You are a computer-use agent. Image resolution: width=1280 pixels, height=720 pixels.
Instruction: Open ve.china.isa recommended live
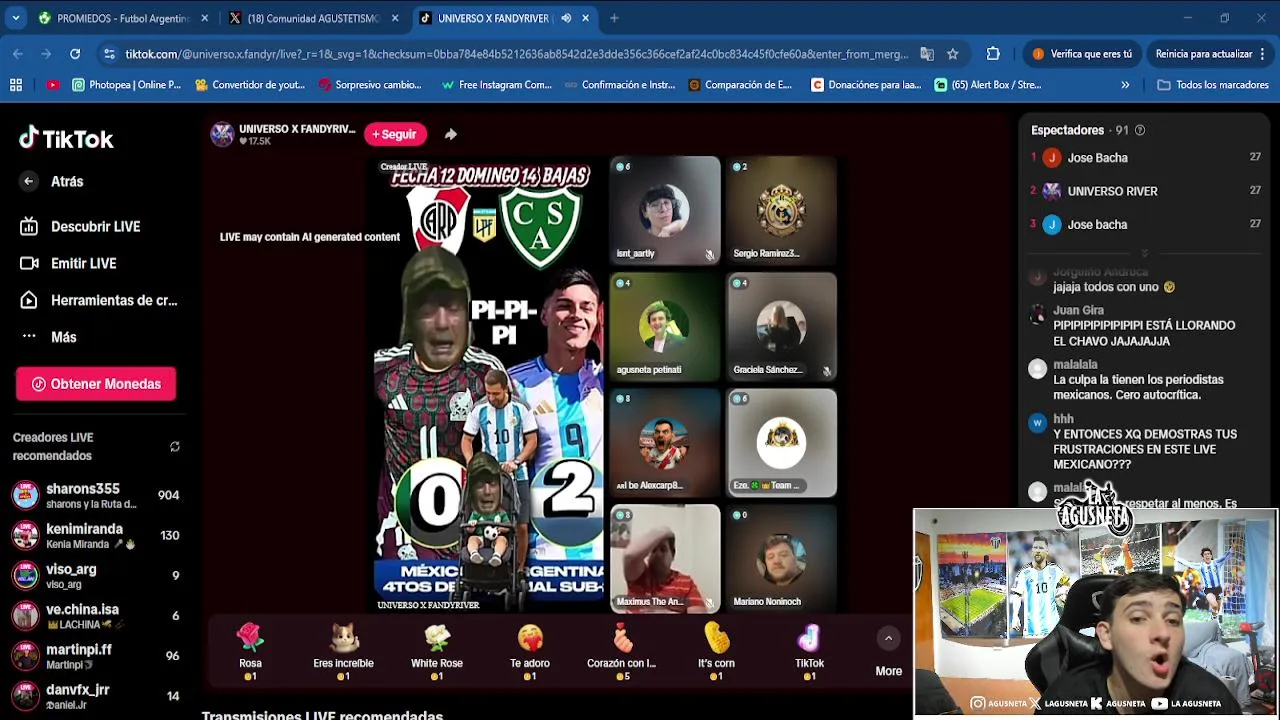(95, 616)
